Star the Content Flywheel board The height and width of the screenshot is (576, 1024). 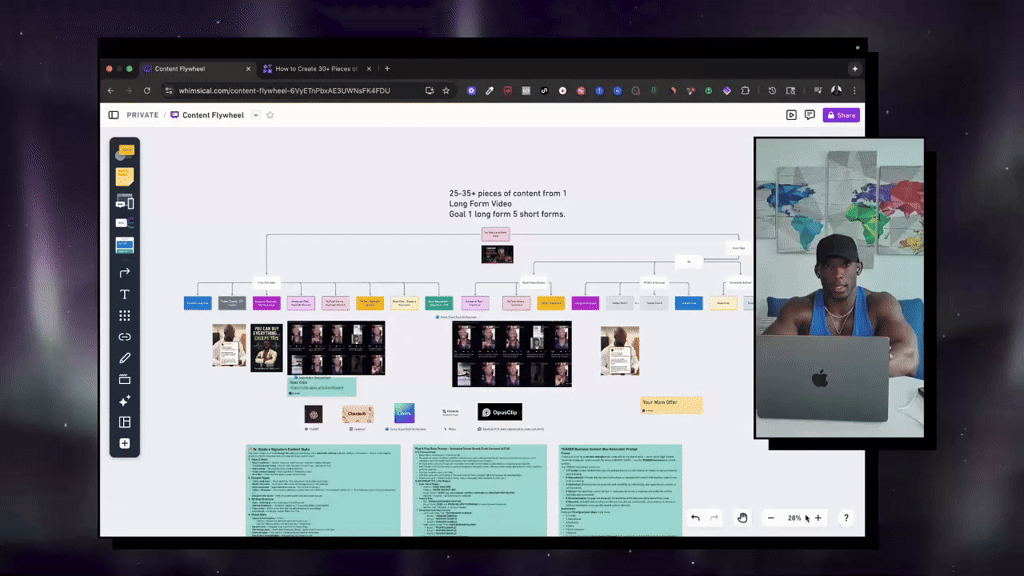coord(270,115)
